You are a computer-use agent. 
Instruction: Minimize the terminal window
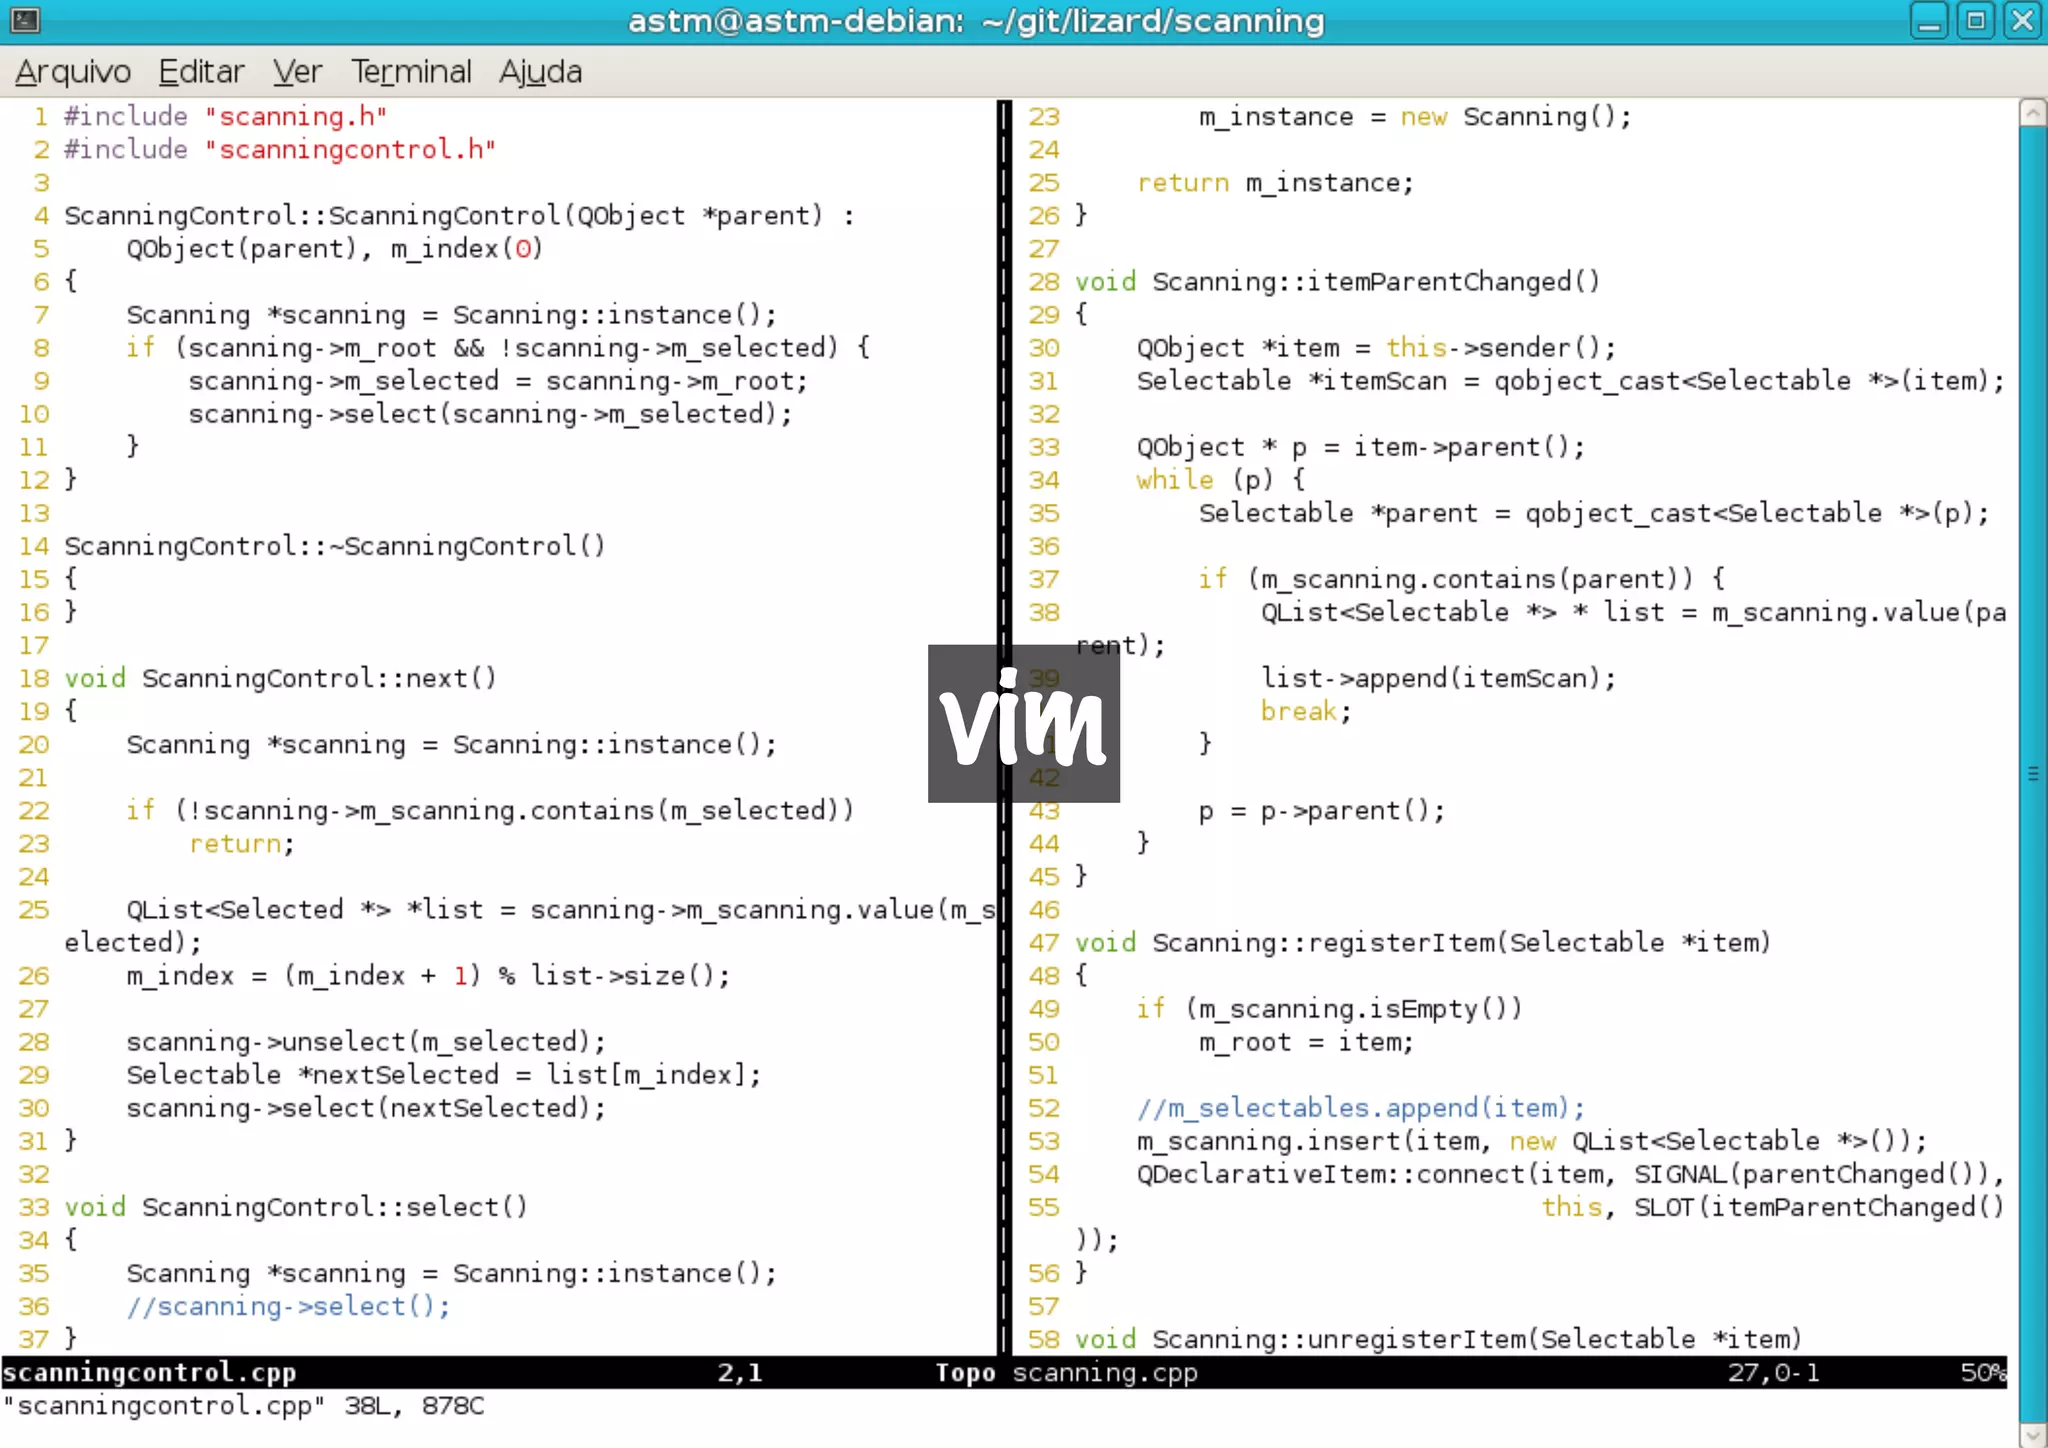1929,20
